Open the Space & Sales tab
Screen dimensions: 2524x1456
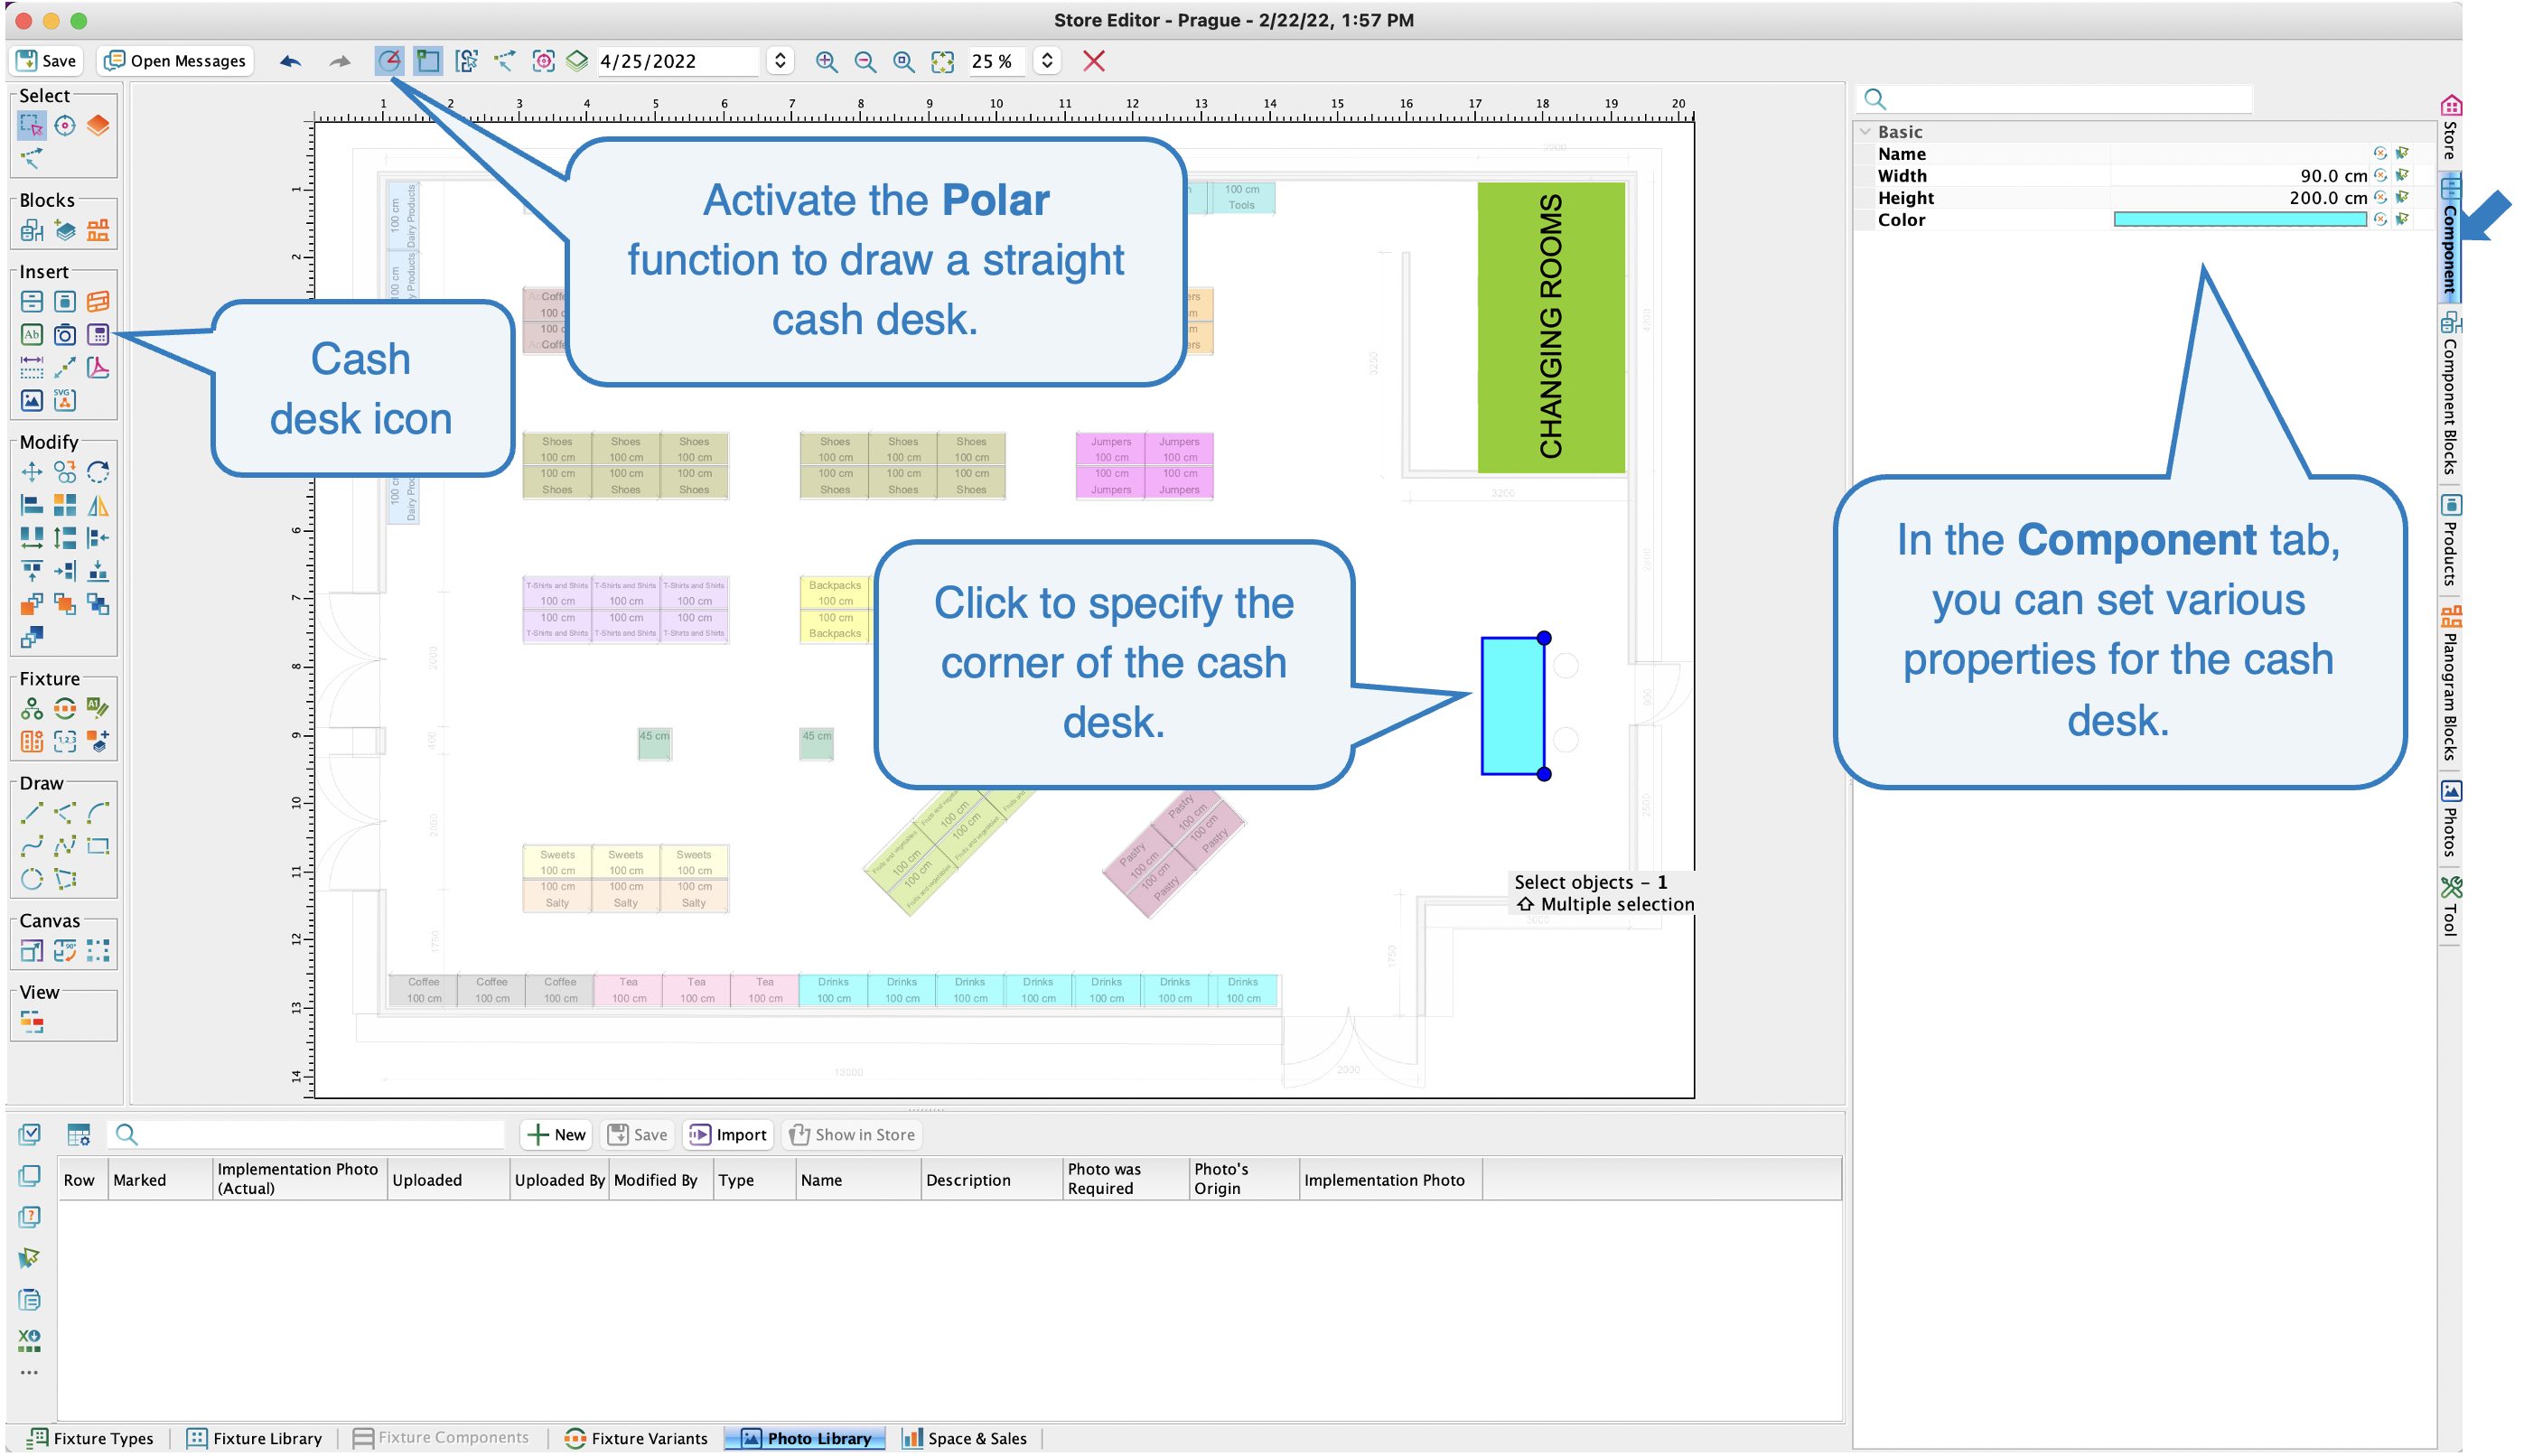coord(965,1438)
